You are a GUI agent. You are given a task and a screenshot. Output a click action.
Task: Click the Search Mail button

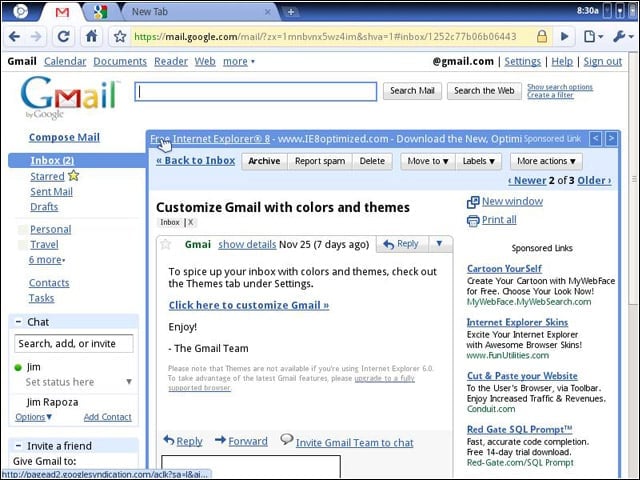click(x=412, y=91)
